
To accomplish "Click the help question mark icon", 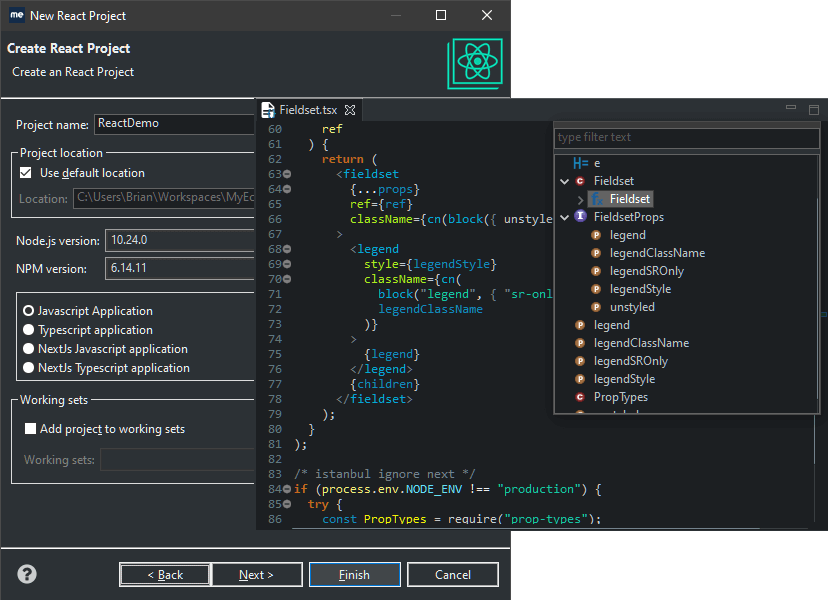I will click(x=27, y=574).
